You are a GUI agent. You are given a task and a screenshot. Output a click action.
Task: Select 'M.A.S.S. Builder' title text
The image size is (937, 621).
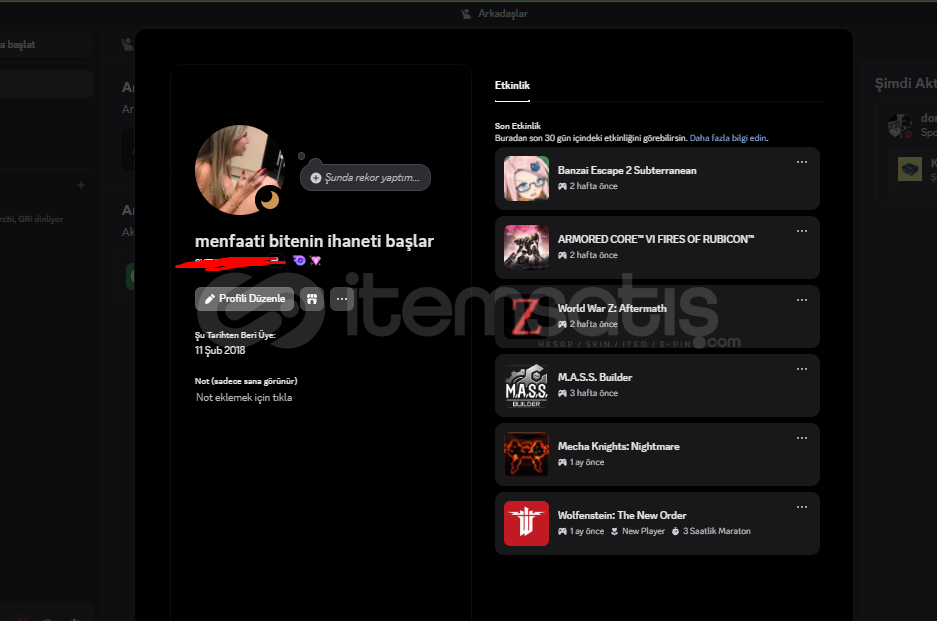[x=595, y=377]
